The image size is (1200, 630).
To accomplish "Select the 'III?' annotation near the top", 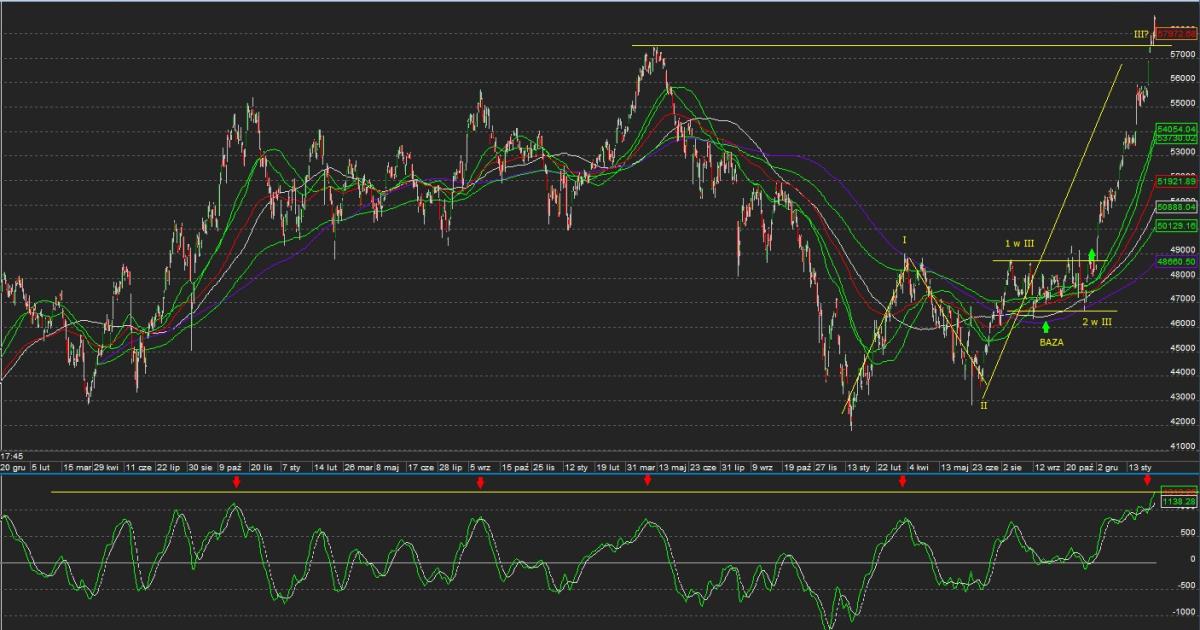I will coord(1141,34).
